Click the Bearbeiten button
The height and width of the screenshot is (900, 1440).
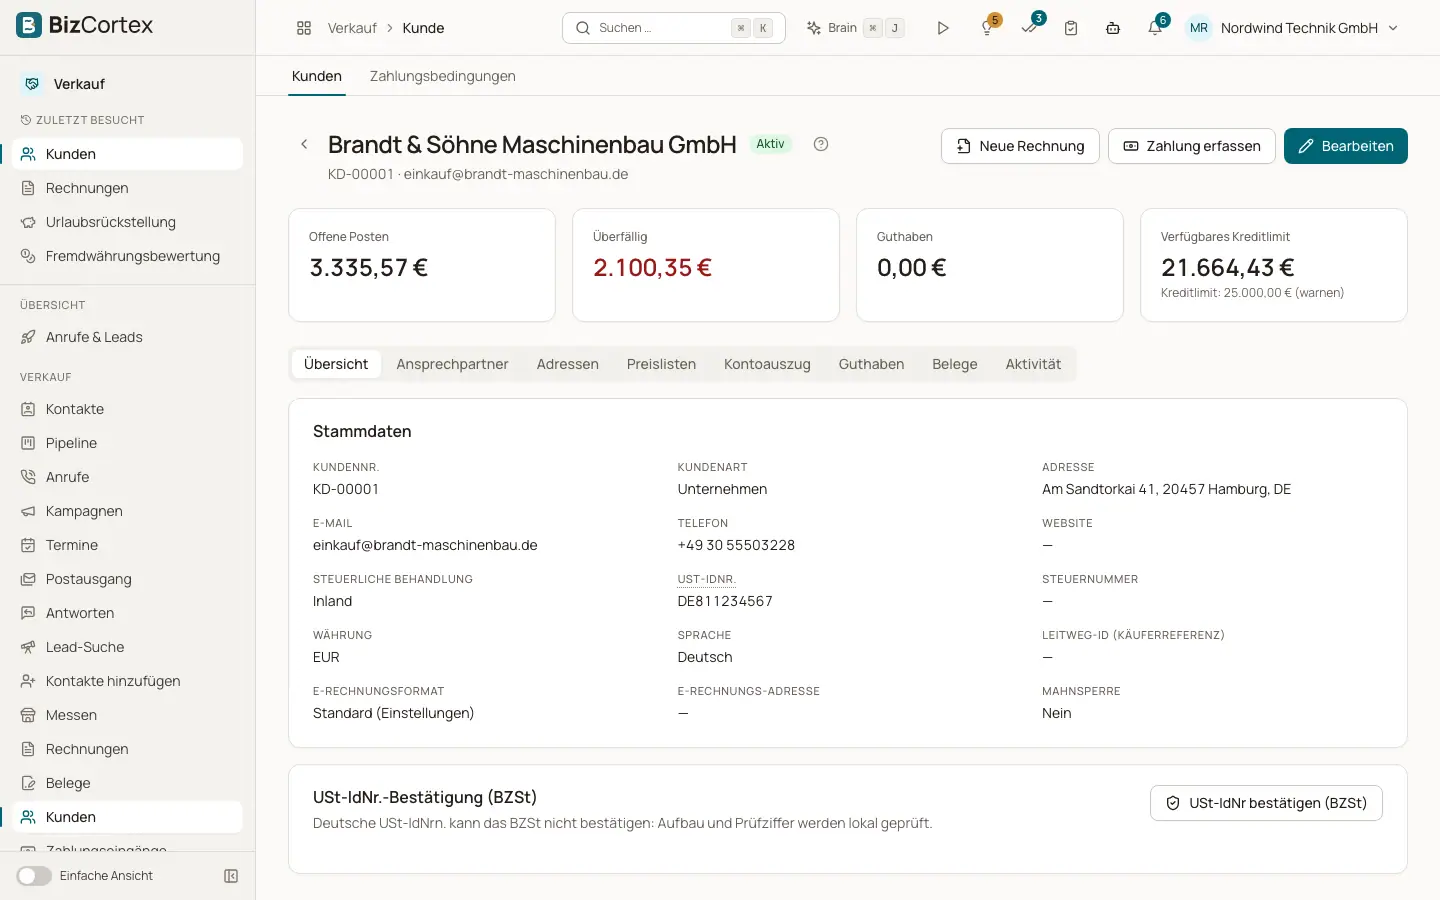pos(1346,146)
